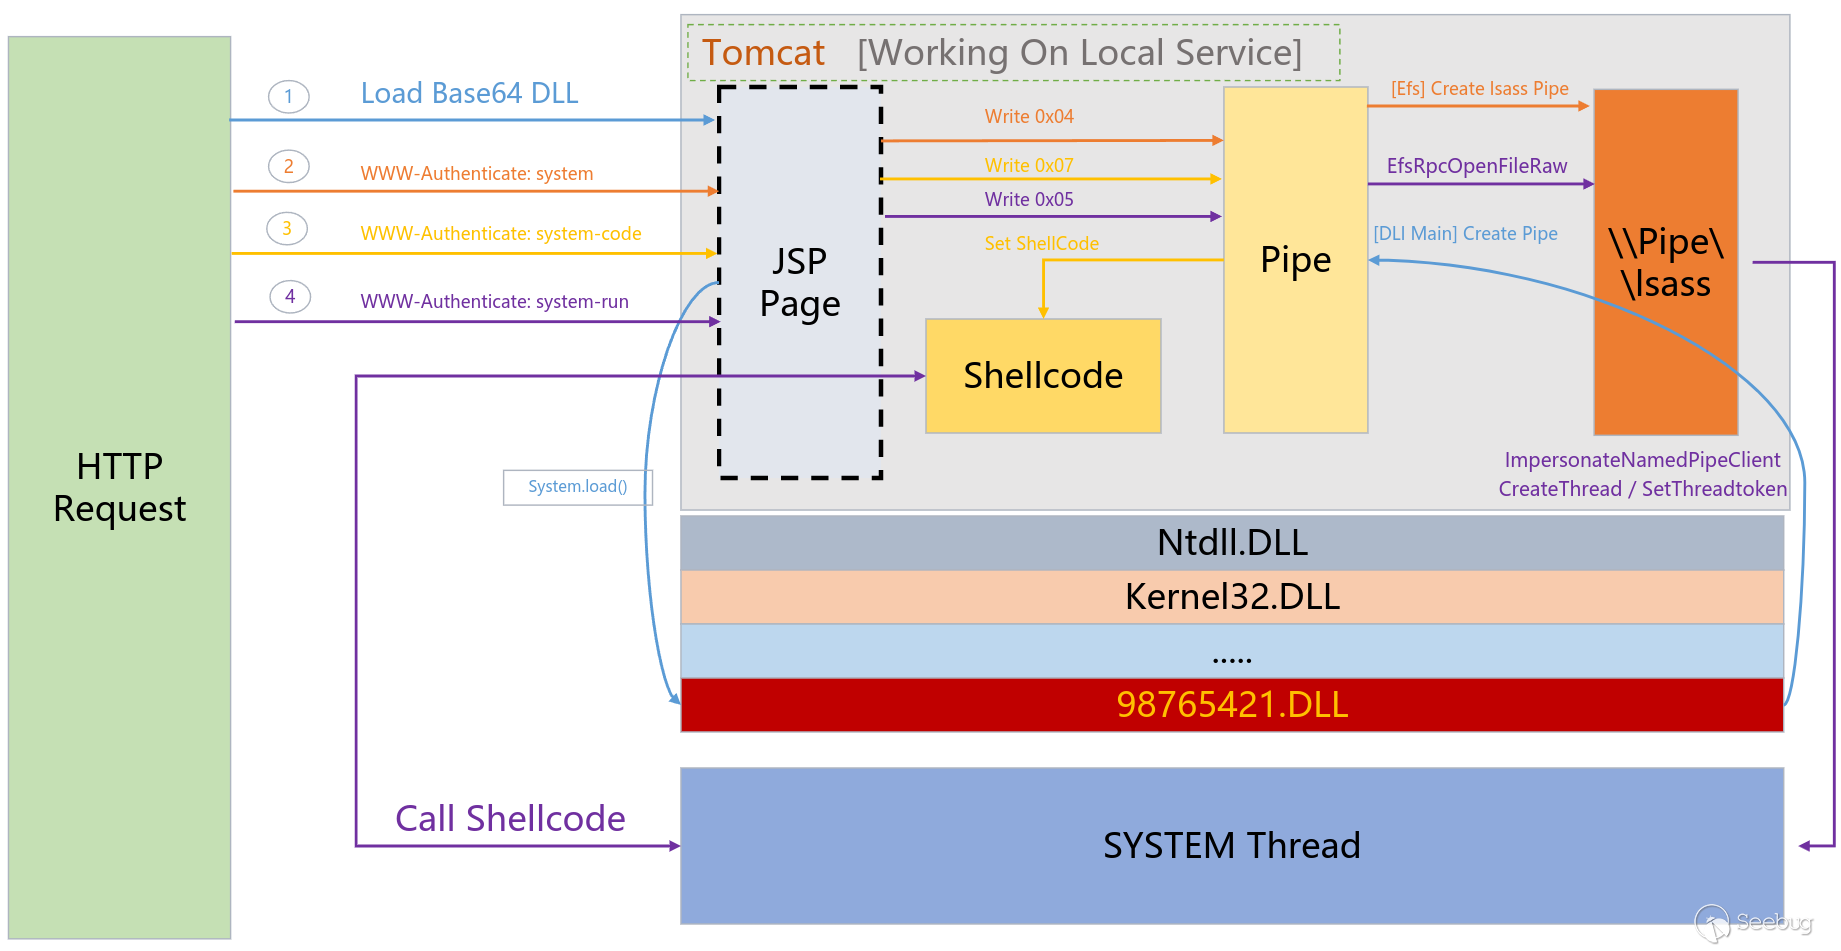1841x951 pixels.
Task: Select the dashed JSP Page box
Action: coord(800,282)
